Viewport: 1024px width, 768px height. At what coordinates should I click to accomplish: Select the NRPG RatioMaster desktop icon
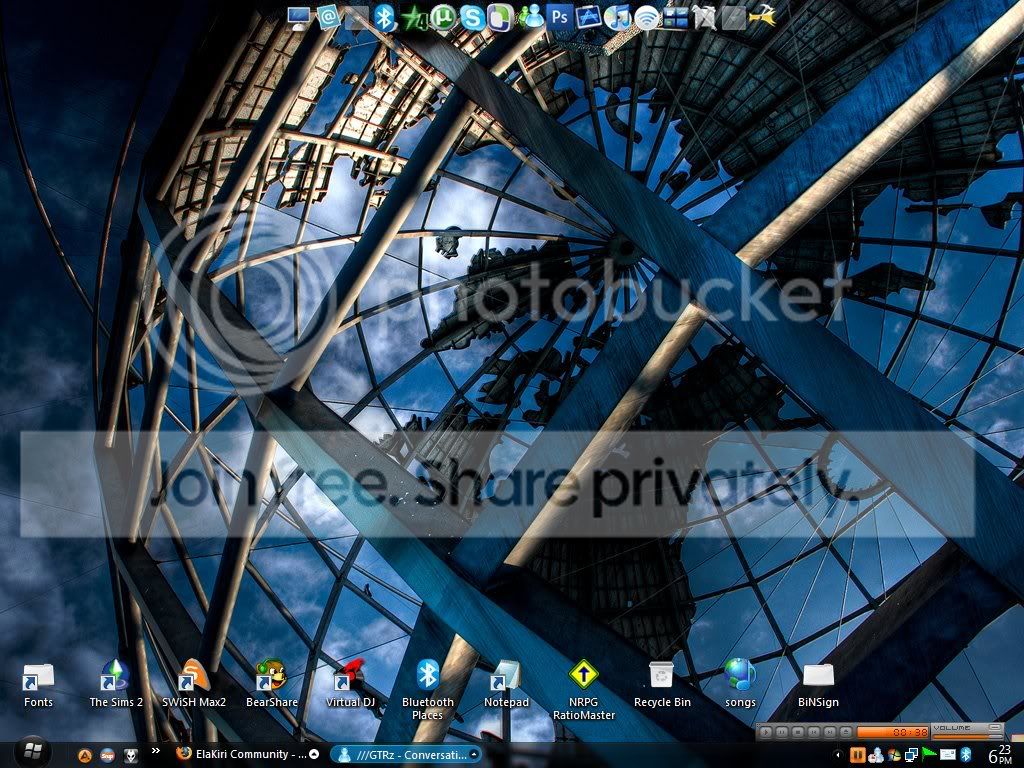584,690
